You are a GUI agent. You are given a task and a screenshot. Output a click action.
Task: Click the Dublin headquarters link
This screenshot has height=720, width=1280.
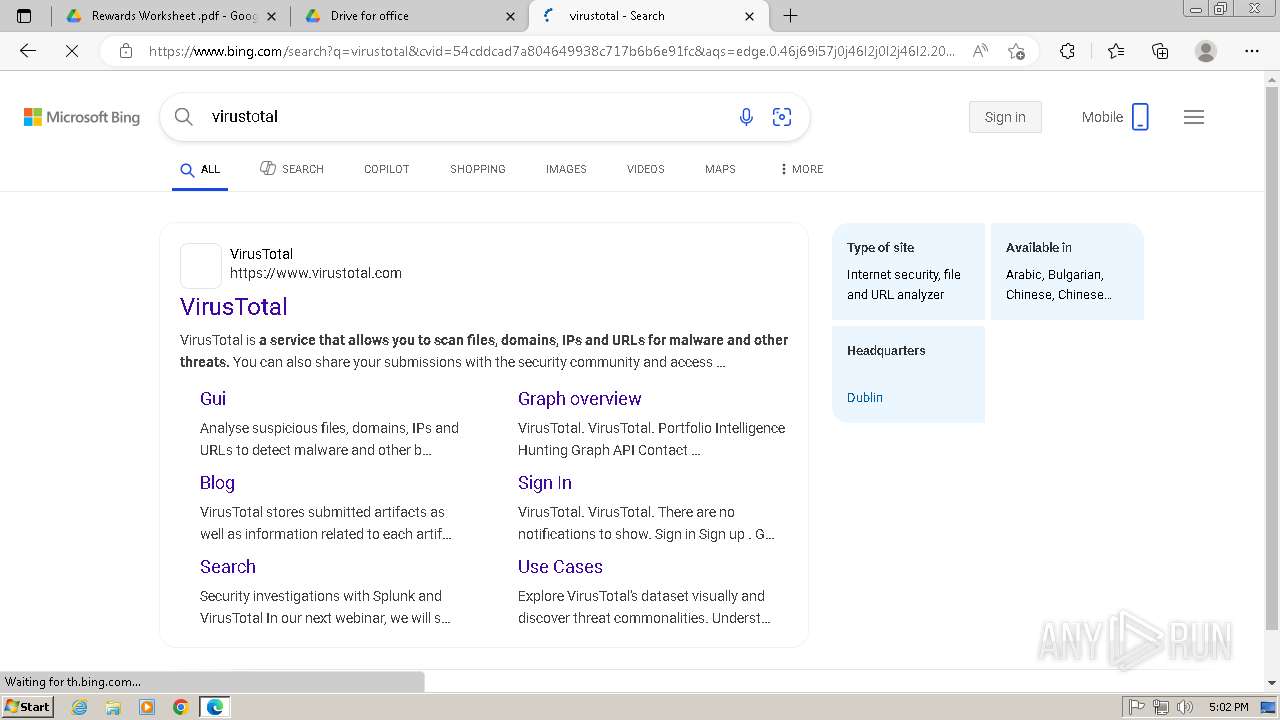[865, 397]
